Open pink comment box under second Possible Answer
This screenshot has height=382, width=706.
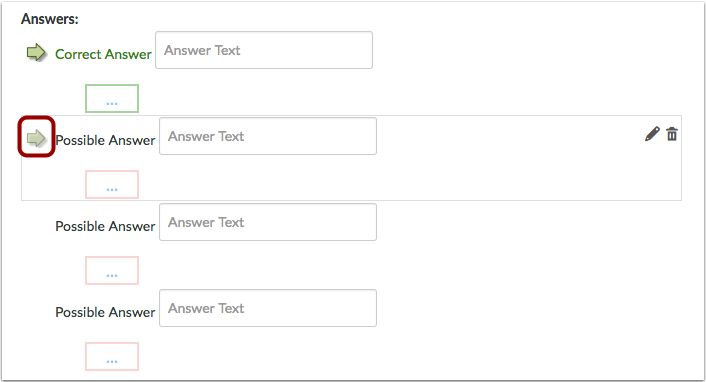[x=112, y=270]
